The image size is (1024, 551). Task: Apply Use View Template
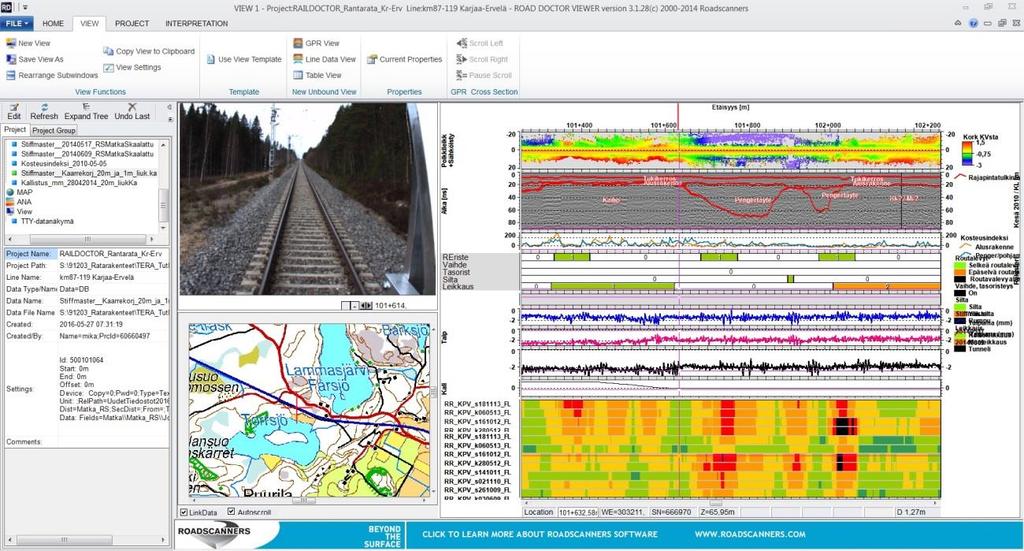point(244,59)
